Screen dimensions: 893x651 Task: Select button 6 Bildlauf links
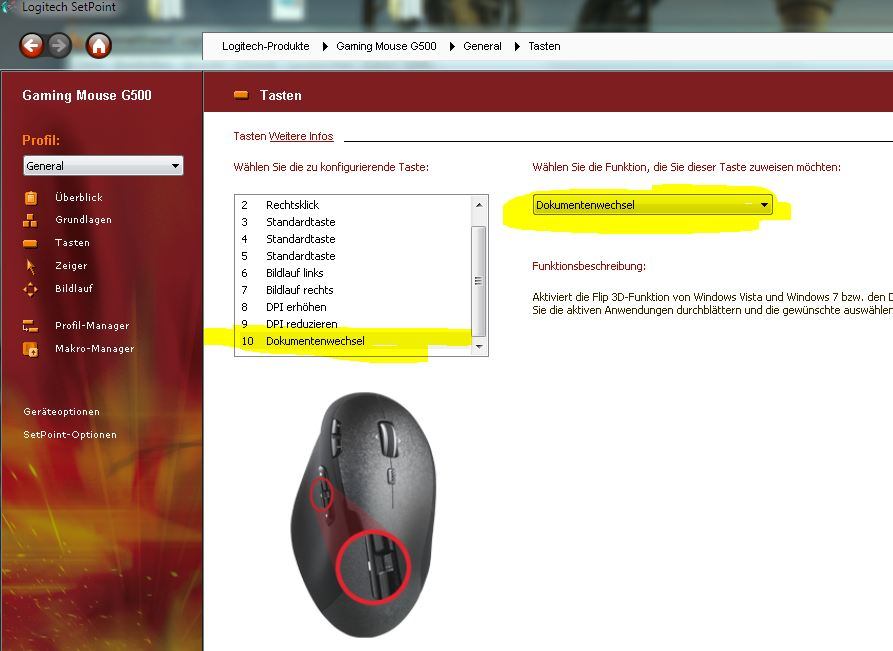tap(353, 273)
